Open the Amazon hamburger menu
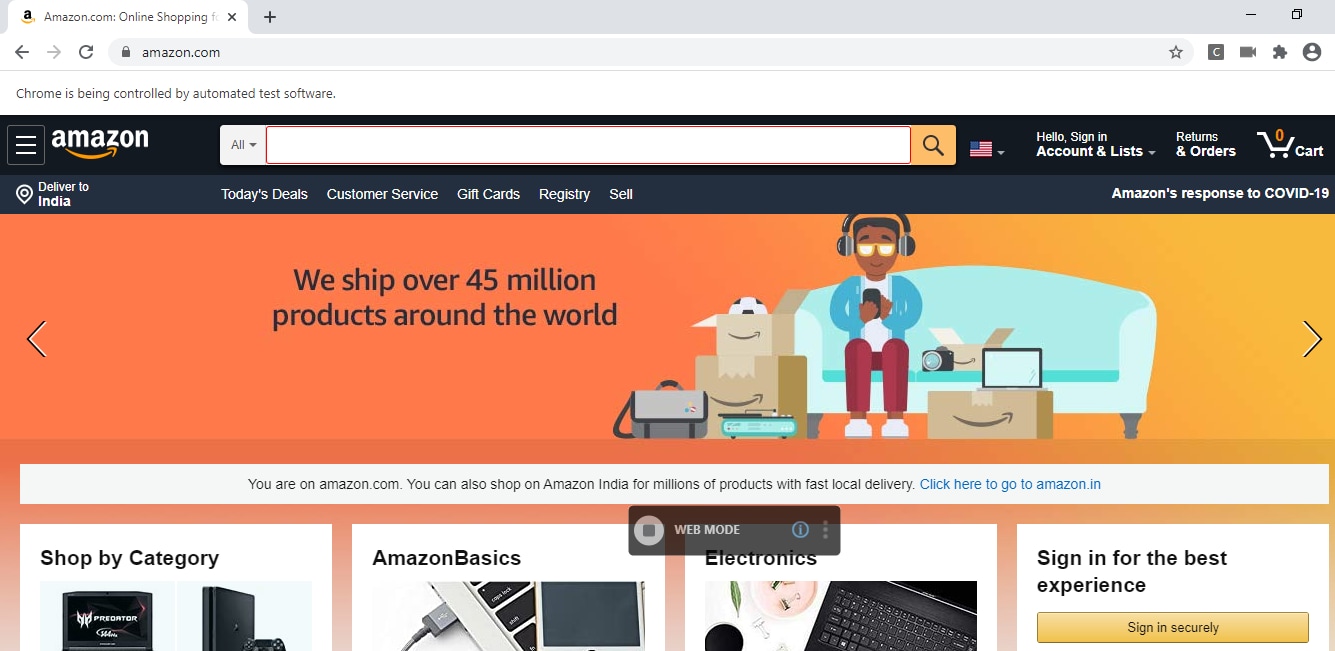 [x=26, y=145]
